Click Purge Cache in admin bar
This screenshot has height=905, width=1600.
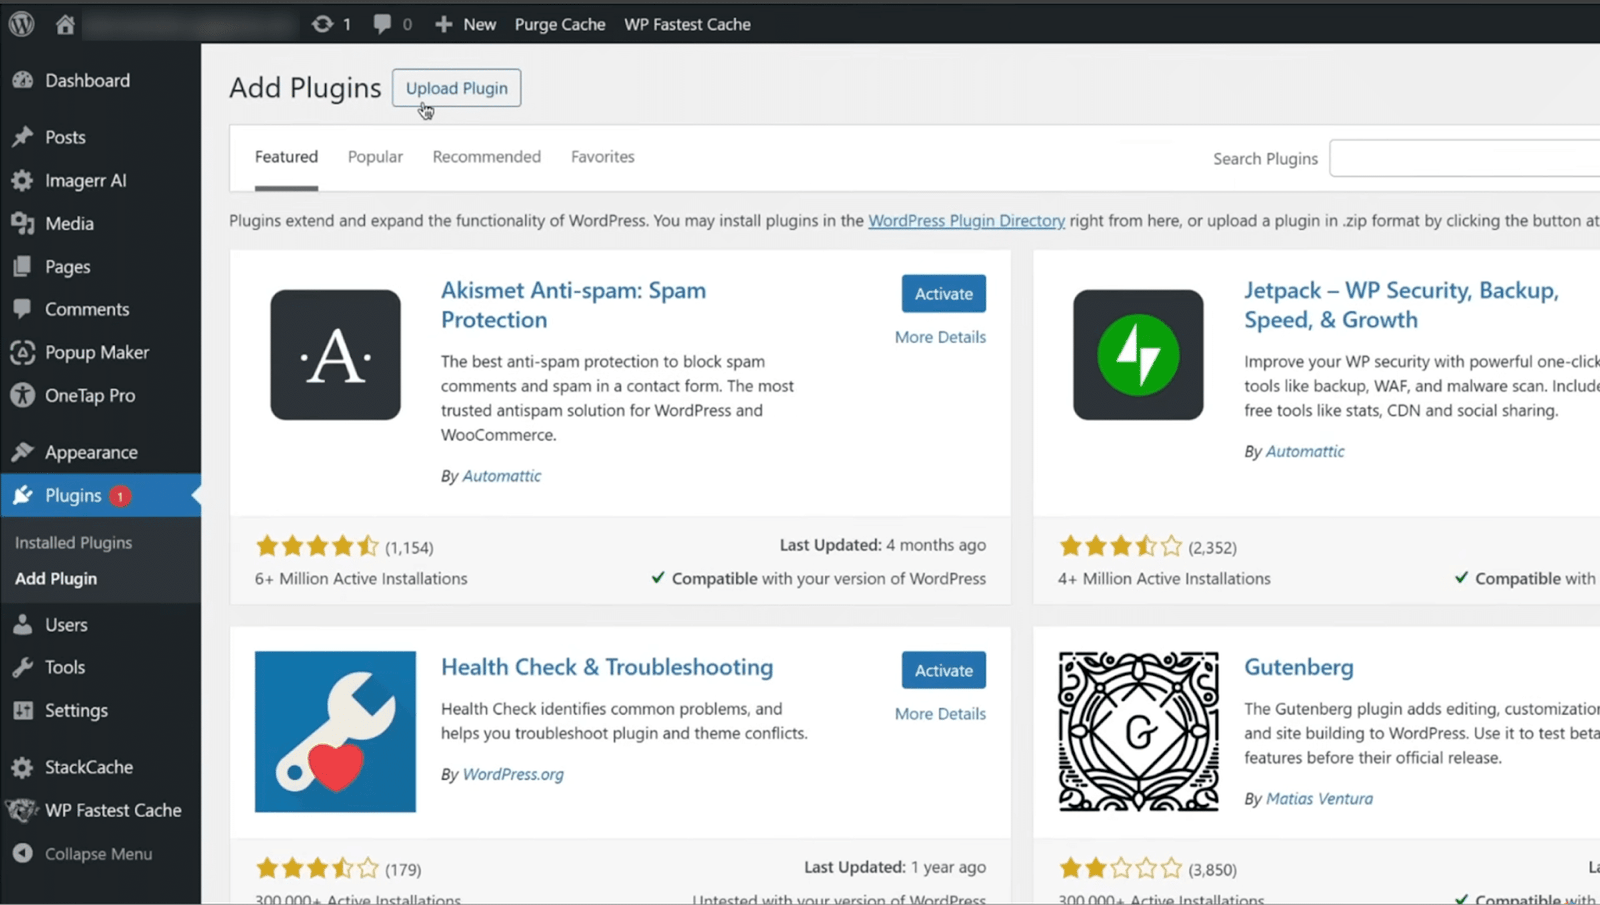(560, 24)
